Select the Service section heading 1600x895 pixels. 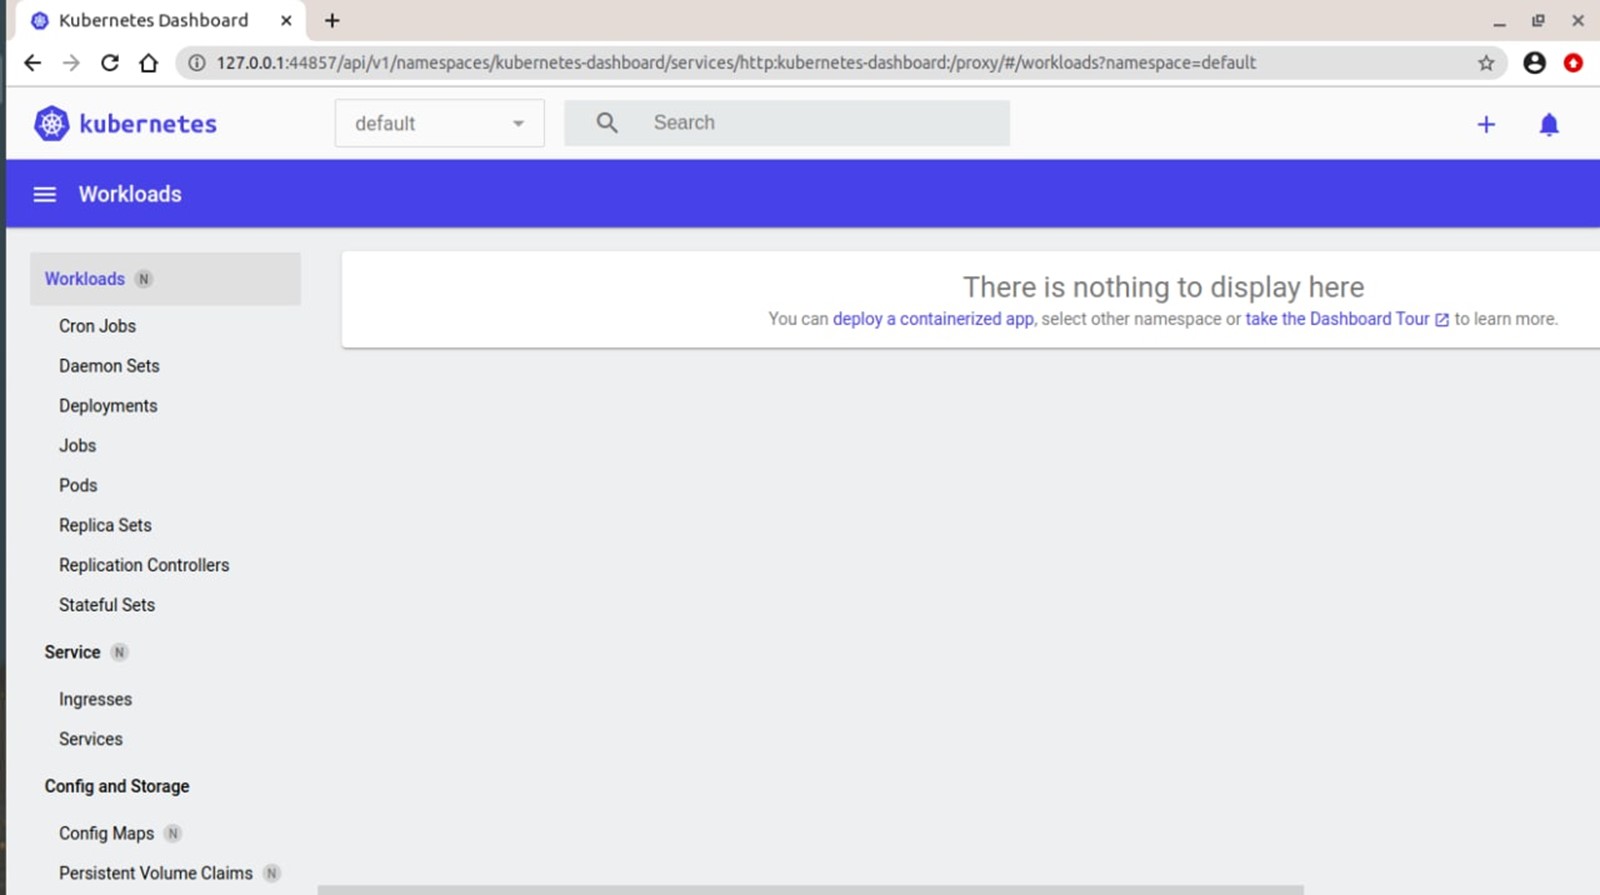coord(72,652)
